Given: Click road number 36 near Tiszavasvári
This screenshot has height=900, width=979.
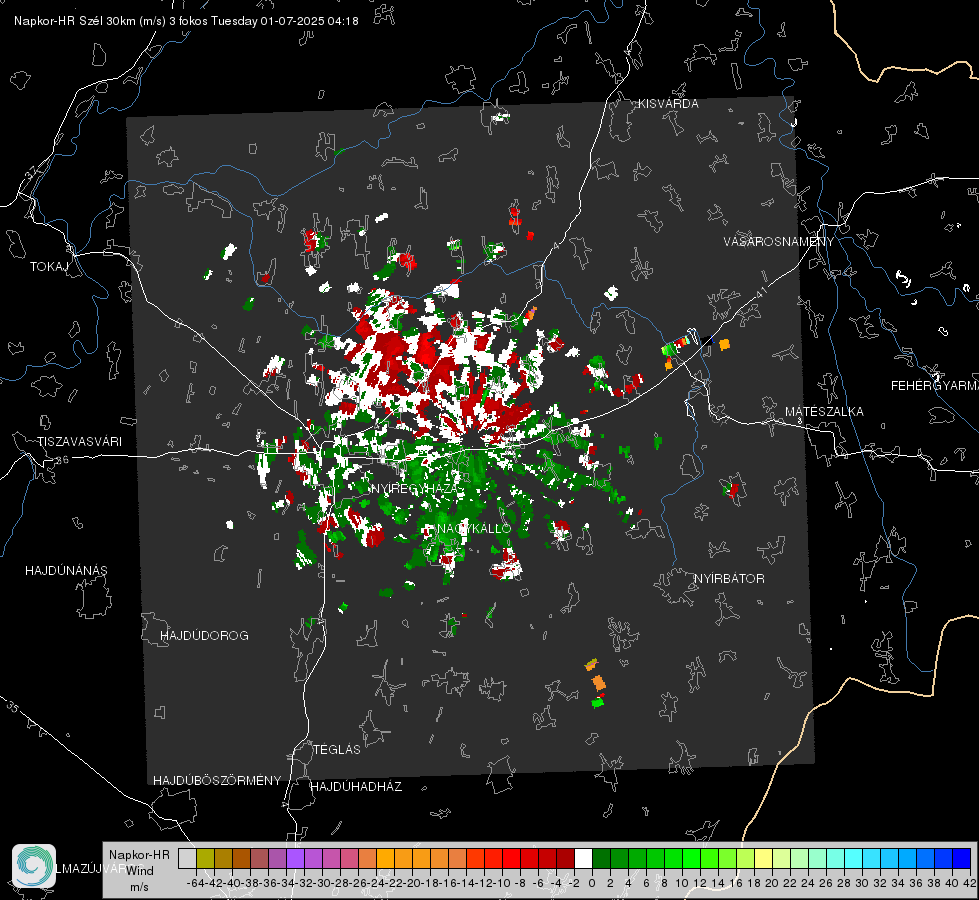Looking at the screenshot, I should click(x=63, y=460).
